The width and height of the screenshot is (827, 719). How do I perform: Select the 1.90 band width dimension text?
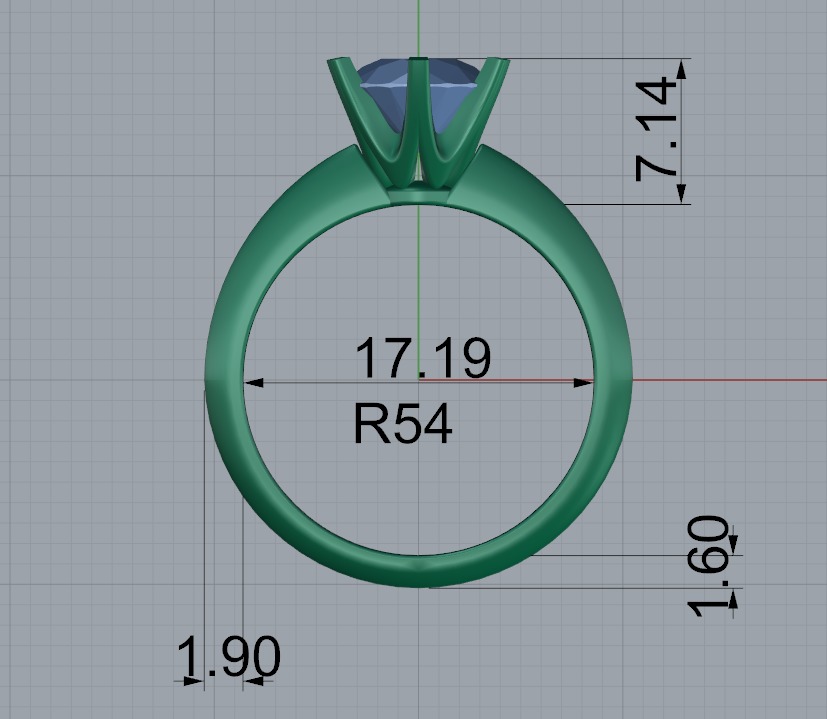click(228, 657)
